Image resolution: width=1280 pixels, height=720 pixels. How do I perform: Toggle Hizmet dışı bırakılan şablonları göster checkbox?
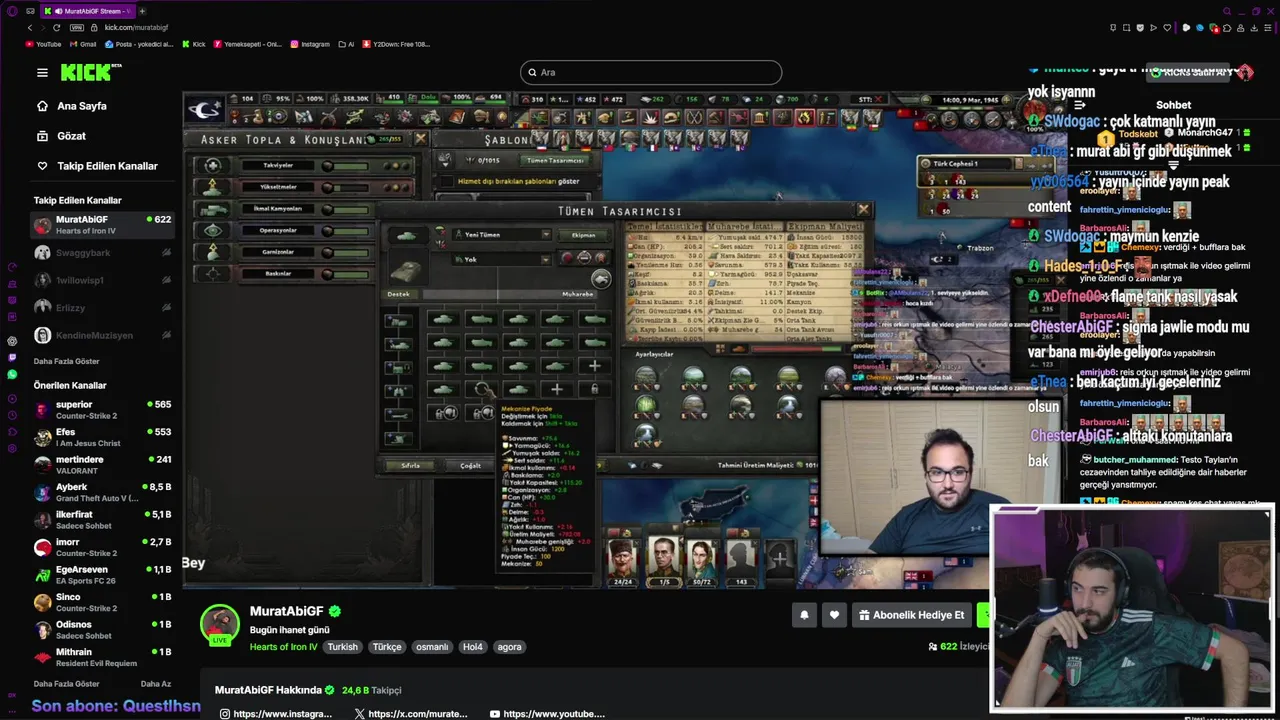pyautogui.click(x=448, y=181)
